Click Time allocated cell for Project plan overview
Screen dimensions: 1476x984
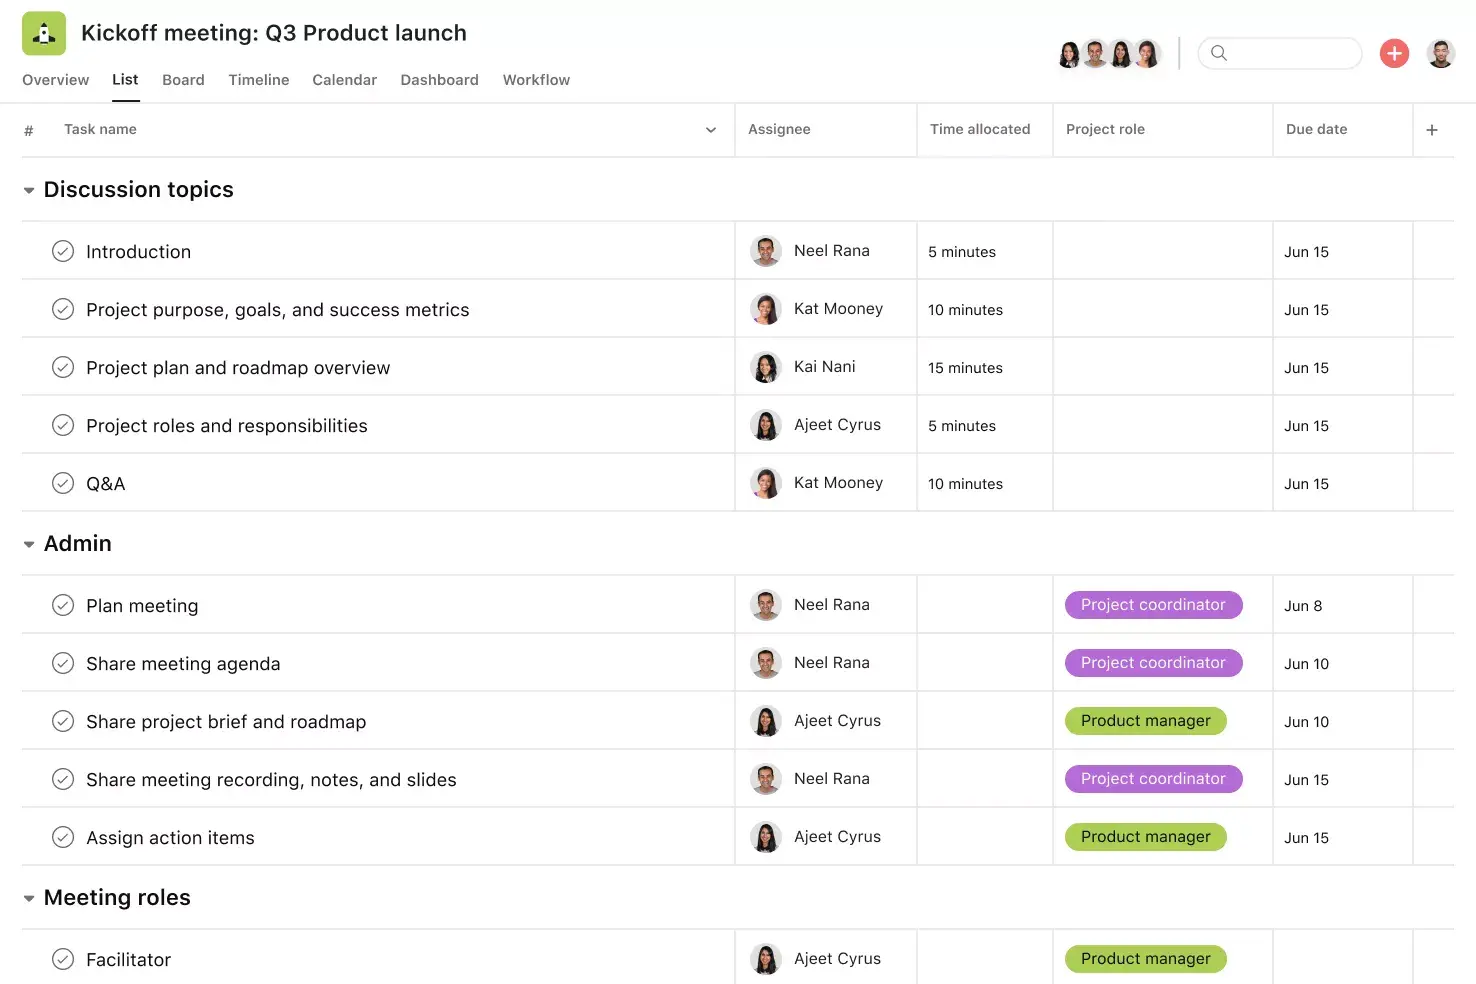(983, 368)
